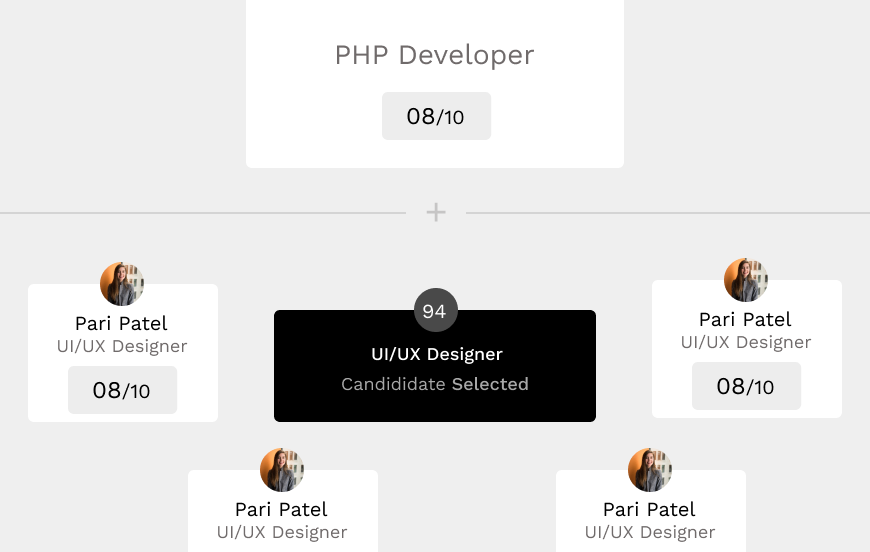Click the 08/10 score under PHP Developer
Viewport: 870px width, 552px height.
[436, 116]
